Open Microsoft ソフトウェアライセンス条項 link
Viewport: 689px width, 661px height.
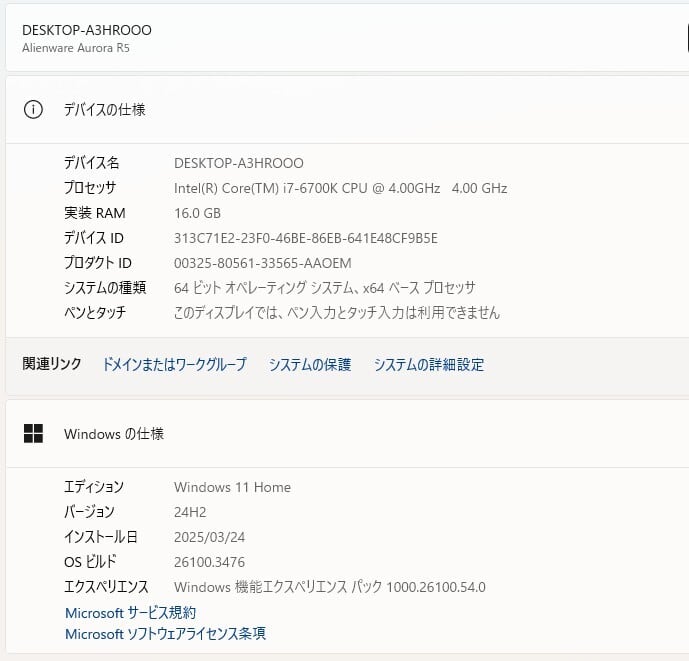point(165,634)
